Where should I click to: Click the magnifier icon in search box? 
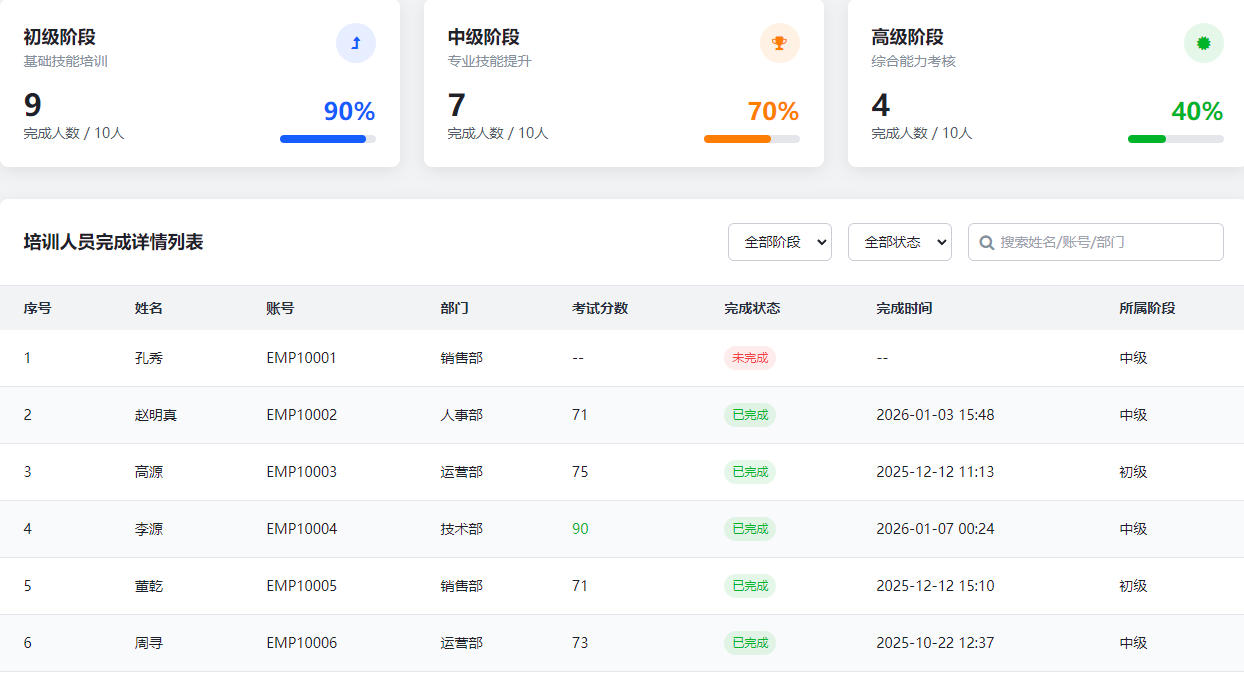point(987,242)
